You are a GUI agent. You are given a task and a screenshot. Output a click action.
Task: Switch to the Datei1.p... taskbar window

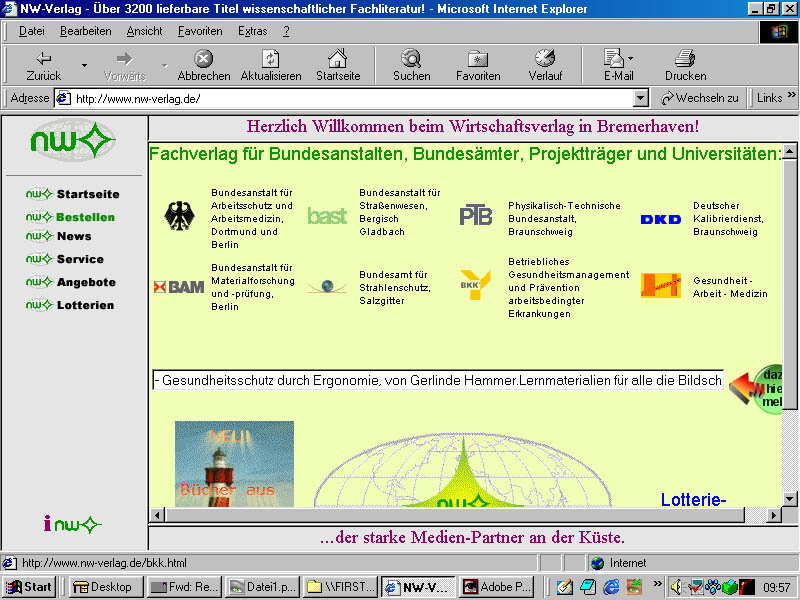click(262, 587)
